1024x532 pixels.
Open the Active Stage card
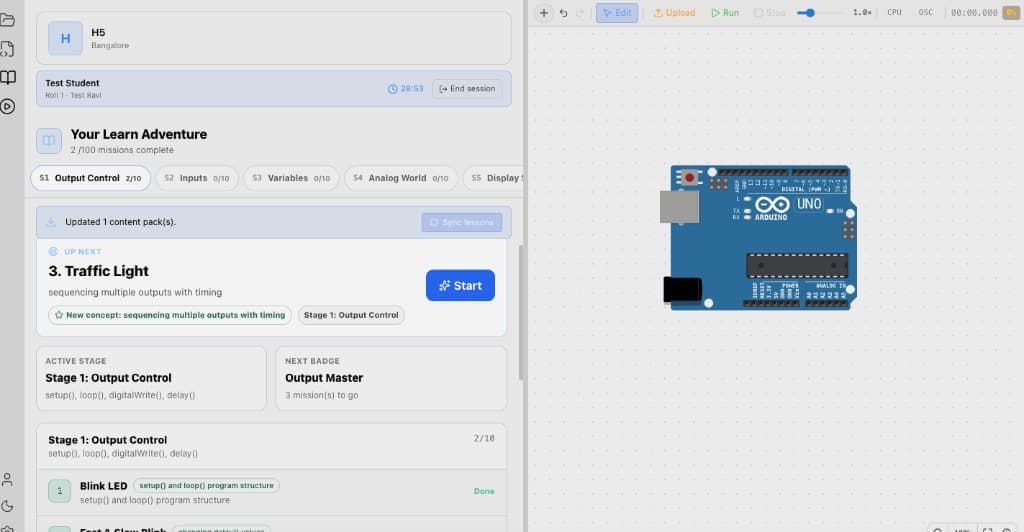coord(152,379)
